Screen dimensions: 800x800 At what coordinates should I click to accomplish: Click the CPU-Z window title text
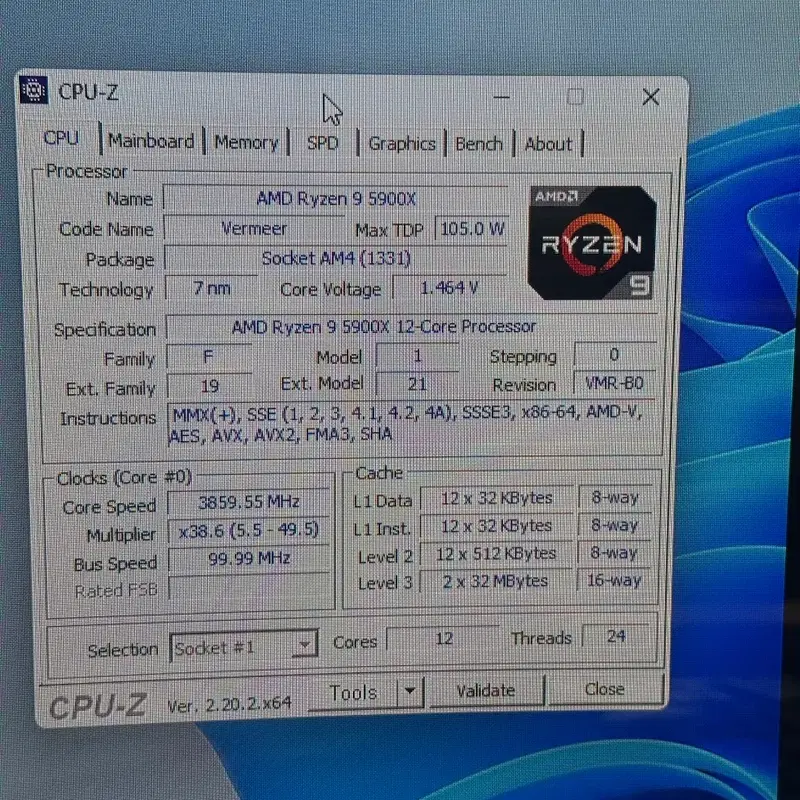tap(88, 92)
